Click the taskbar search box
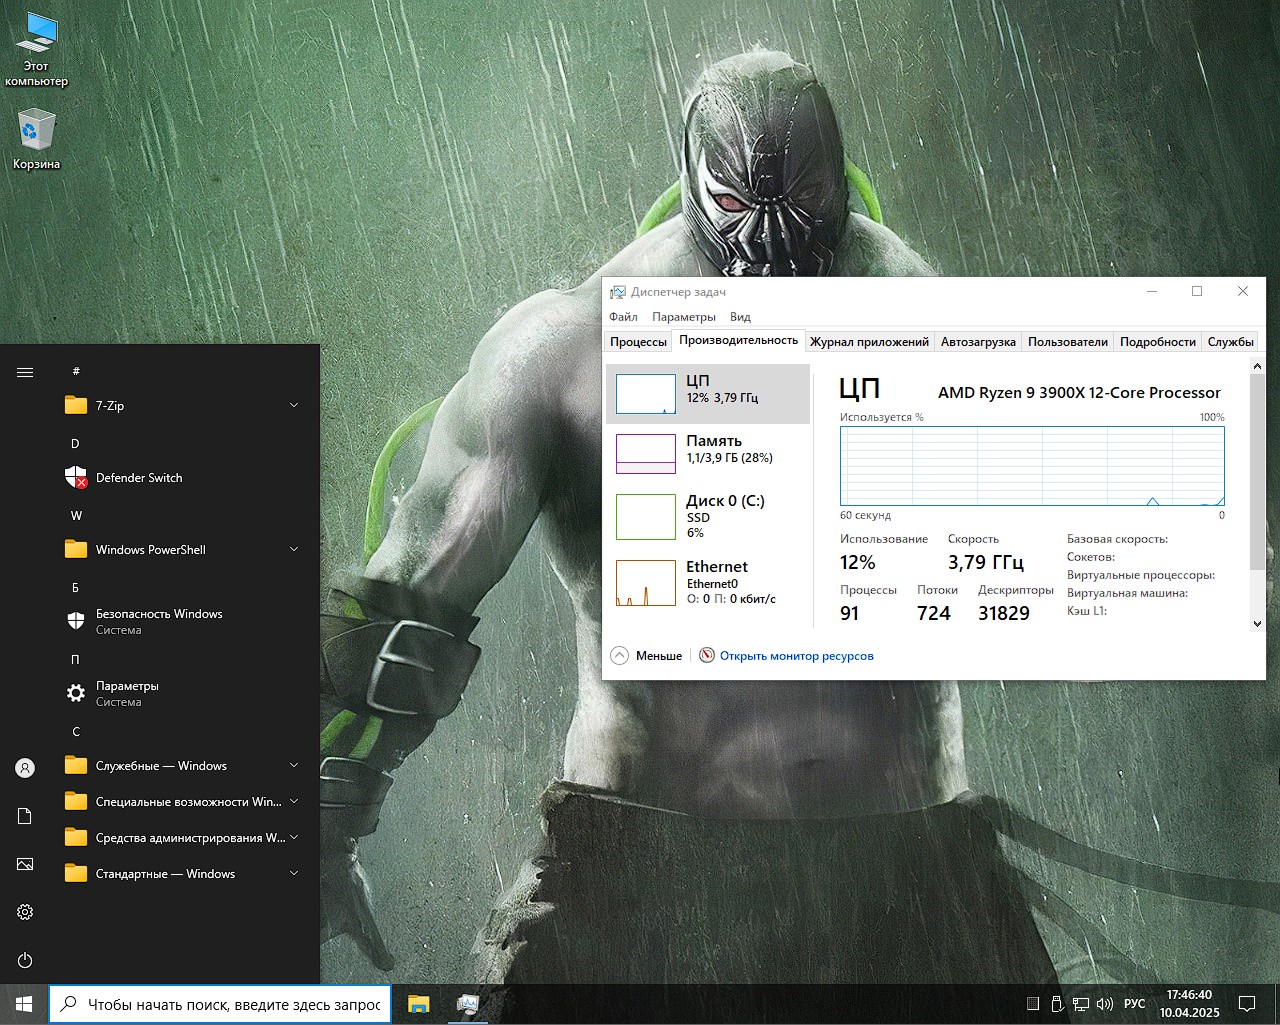The width and height of the screenshot is (1280, 1025). tap(219, 1004)
